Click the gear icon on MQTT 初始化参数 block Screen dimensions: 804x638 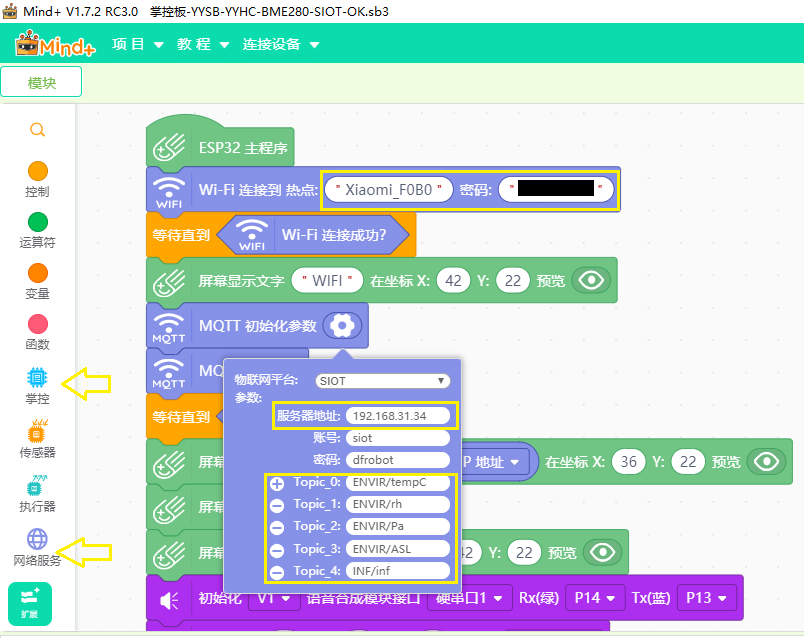pos(343,326)
